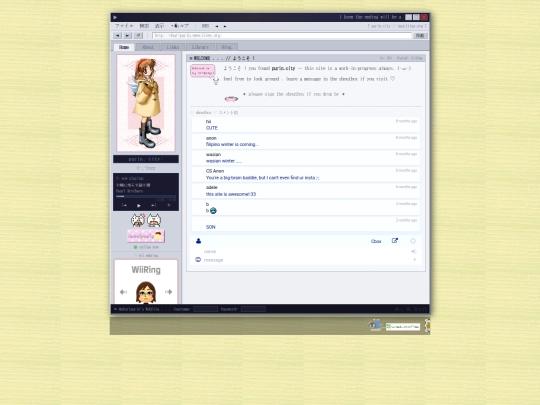The height and width of the screenshot is (405, 540).
Task: Seek along the music player progress bar
Action: (x=146, y=196)
